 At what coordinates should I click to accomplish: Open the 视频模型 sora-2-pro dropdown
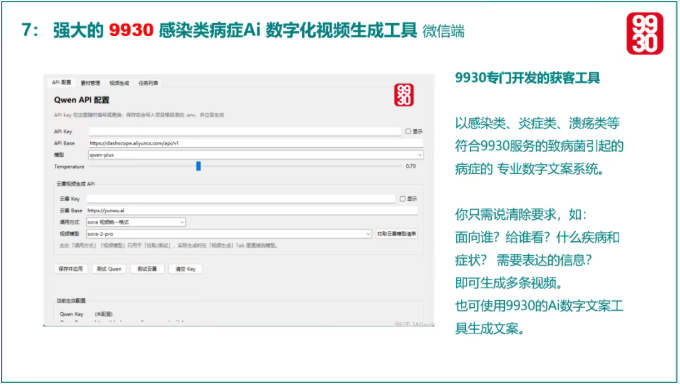[x=229, y=234]
